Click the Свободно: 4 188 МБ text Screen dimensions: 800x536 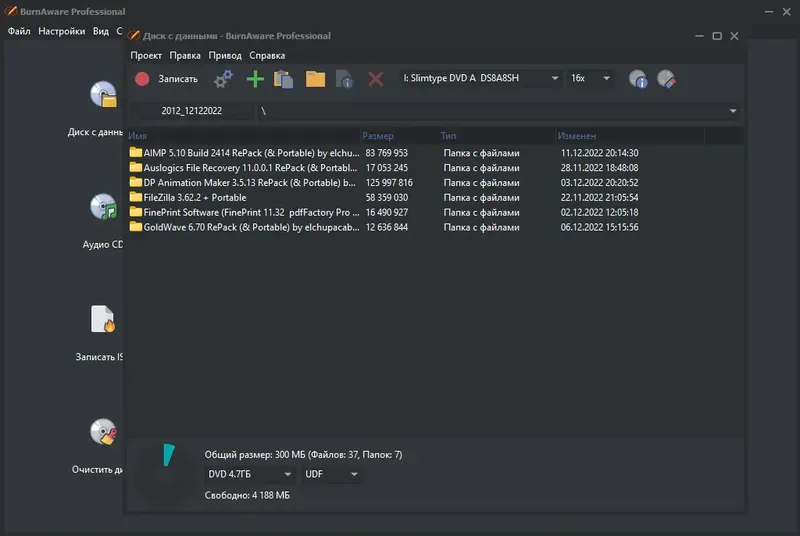pos(247,495)
